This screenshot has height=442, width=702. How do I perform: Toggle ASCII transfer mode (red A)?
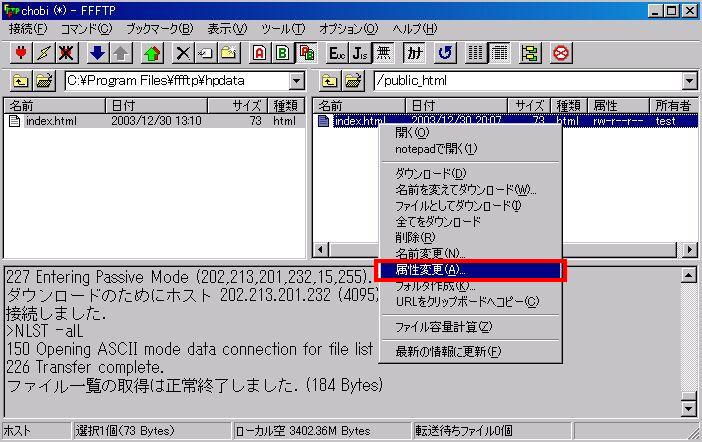click(260, 53)
